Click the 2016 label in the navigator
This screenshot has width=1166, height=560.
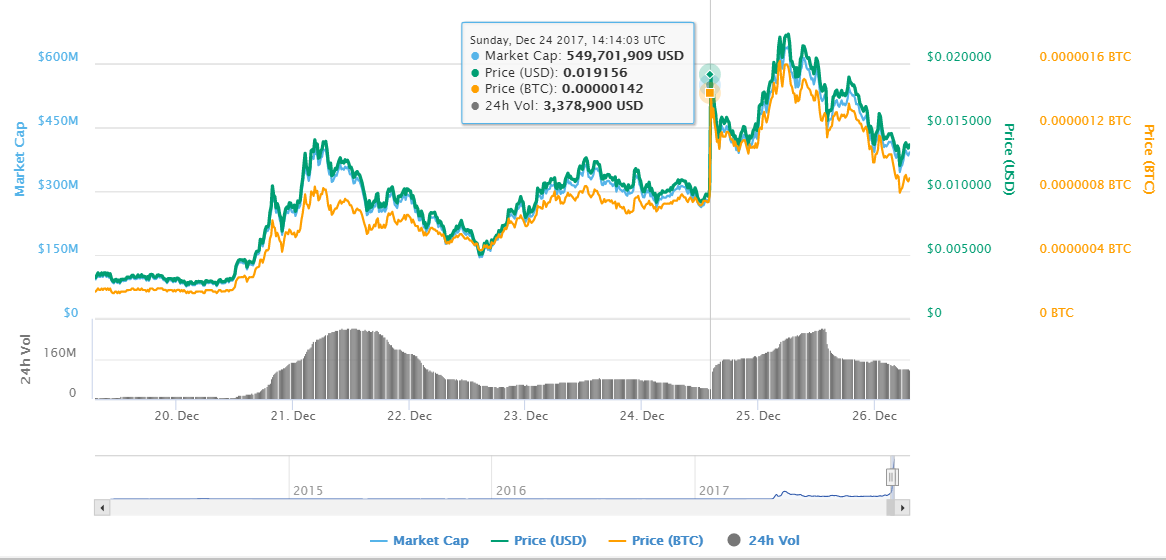[x=511, y=492]
